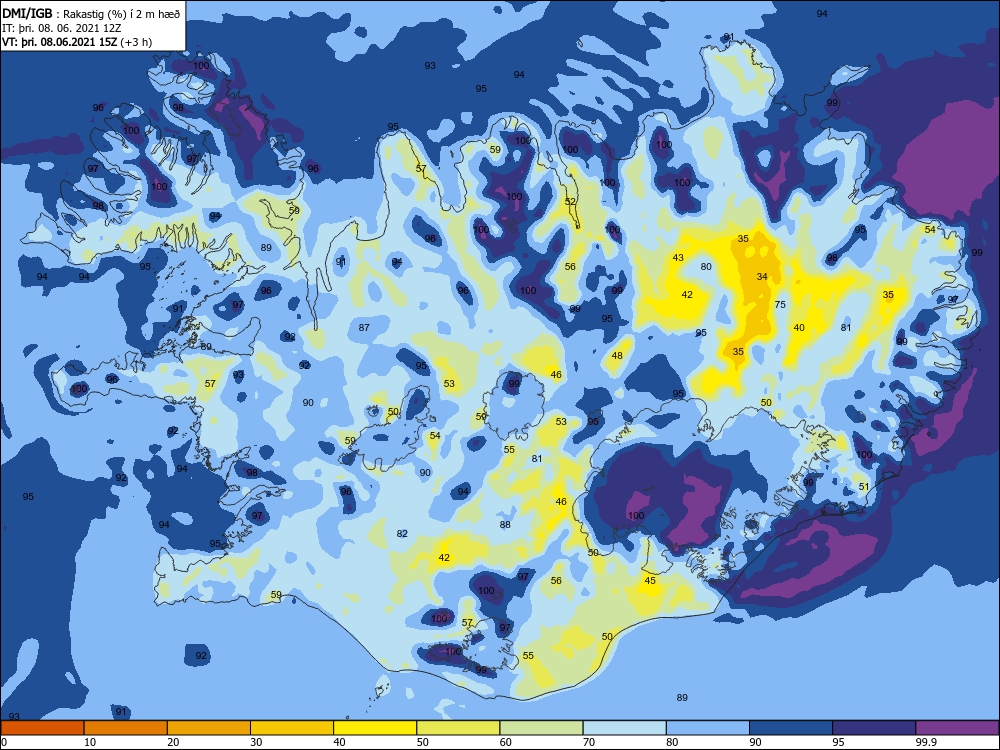Click the map value '80' in yellow area
This screenshot has width=1000, height=750.
[706, 267]
